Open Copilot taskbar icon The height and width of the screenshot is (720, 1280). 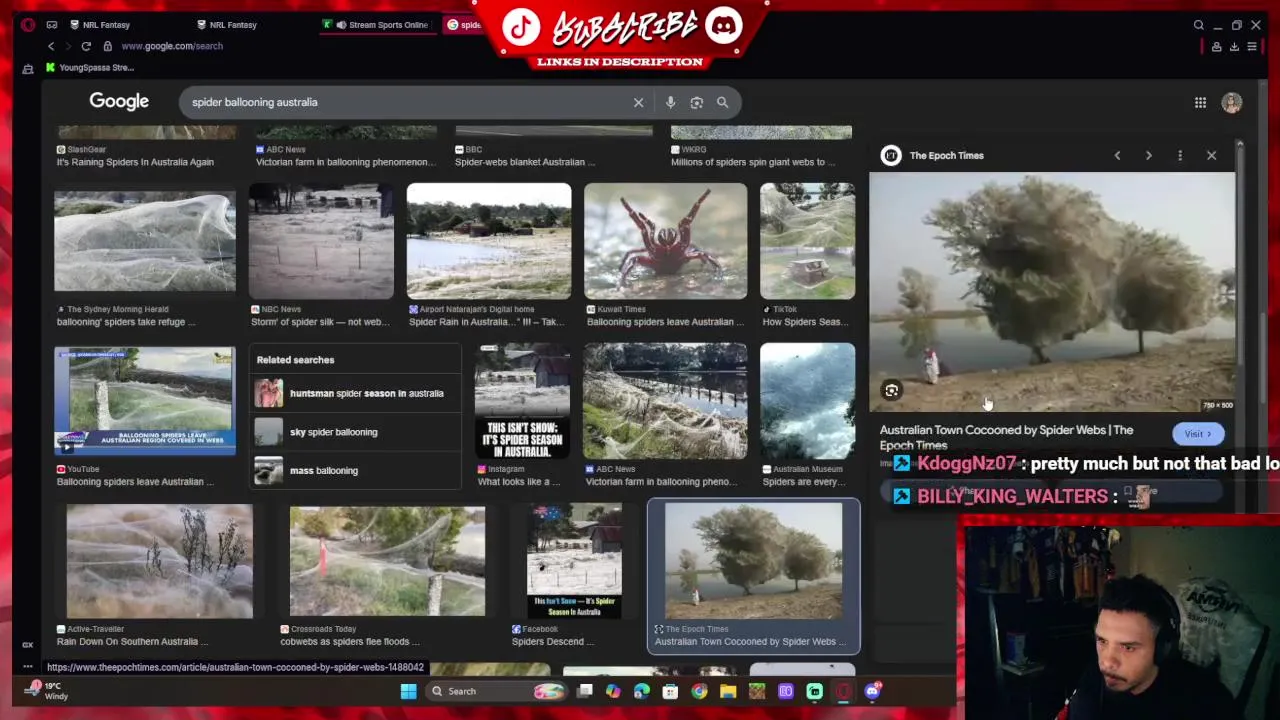[x=613, y=691]
